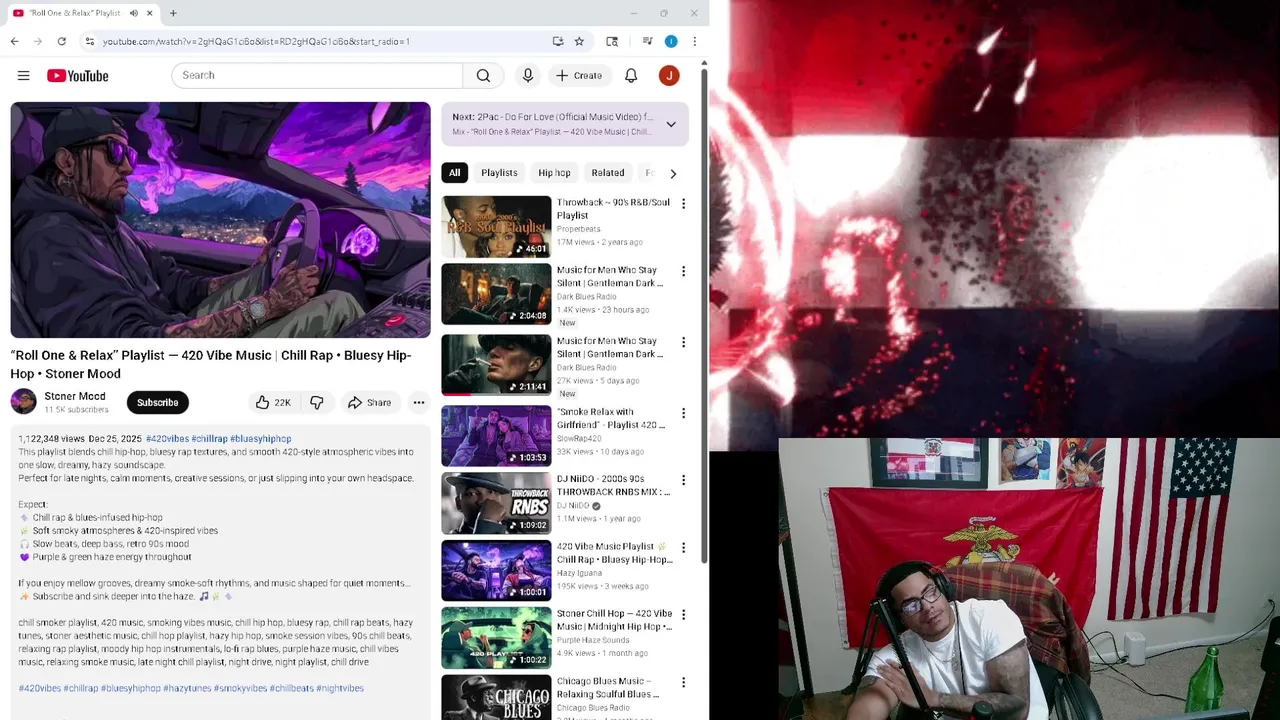Click the #bluesyhiphop hashtag near view count

click(x=260, y=439)
